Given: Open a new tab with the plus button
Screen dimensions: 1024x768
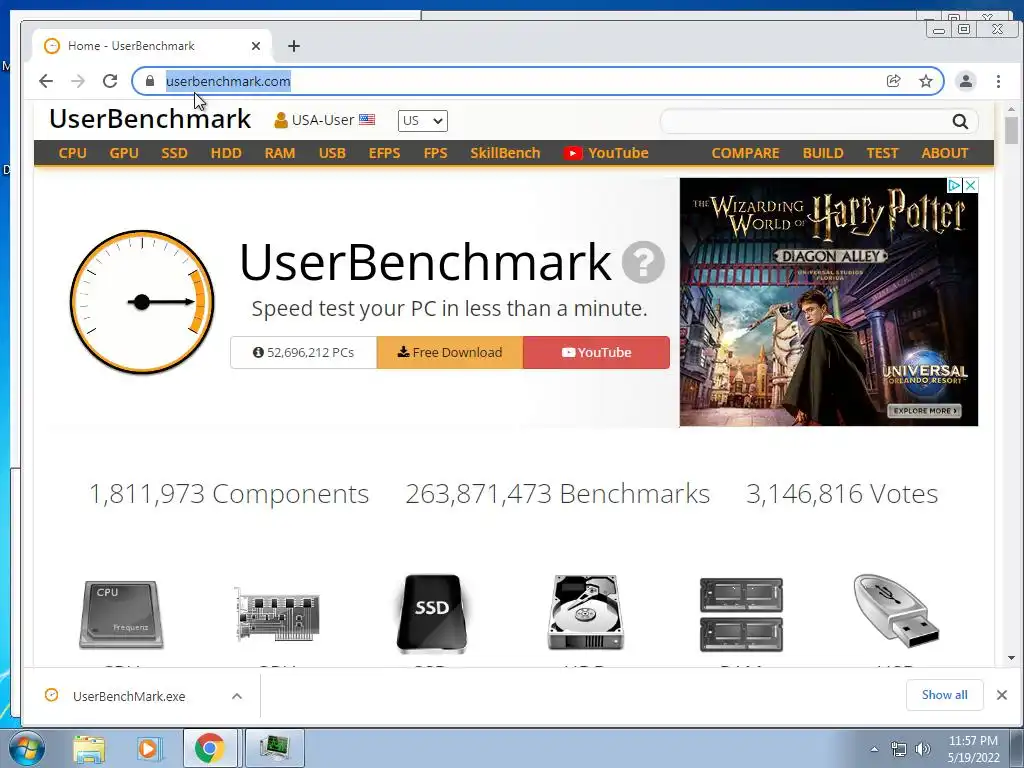Looking at the screenshot, I should pos(294,46).
